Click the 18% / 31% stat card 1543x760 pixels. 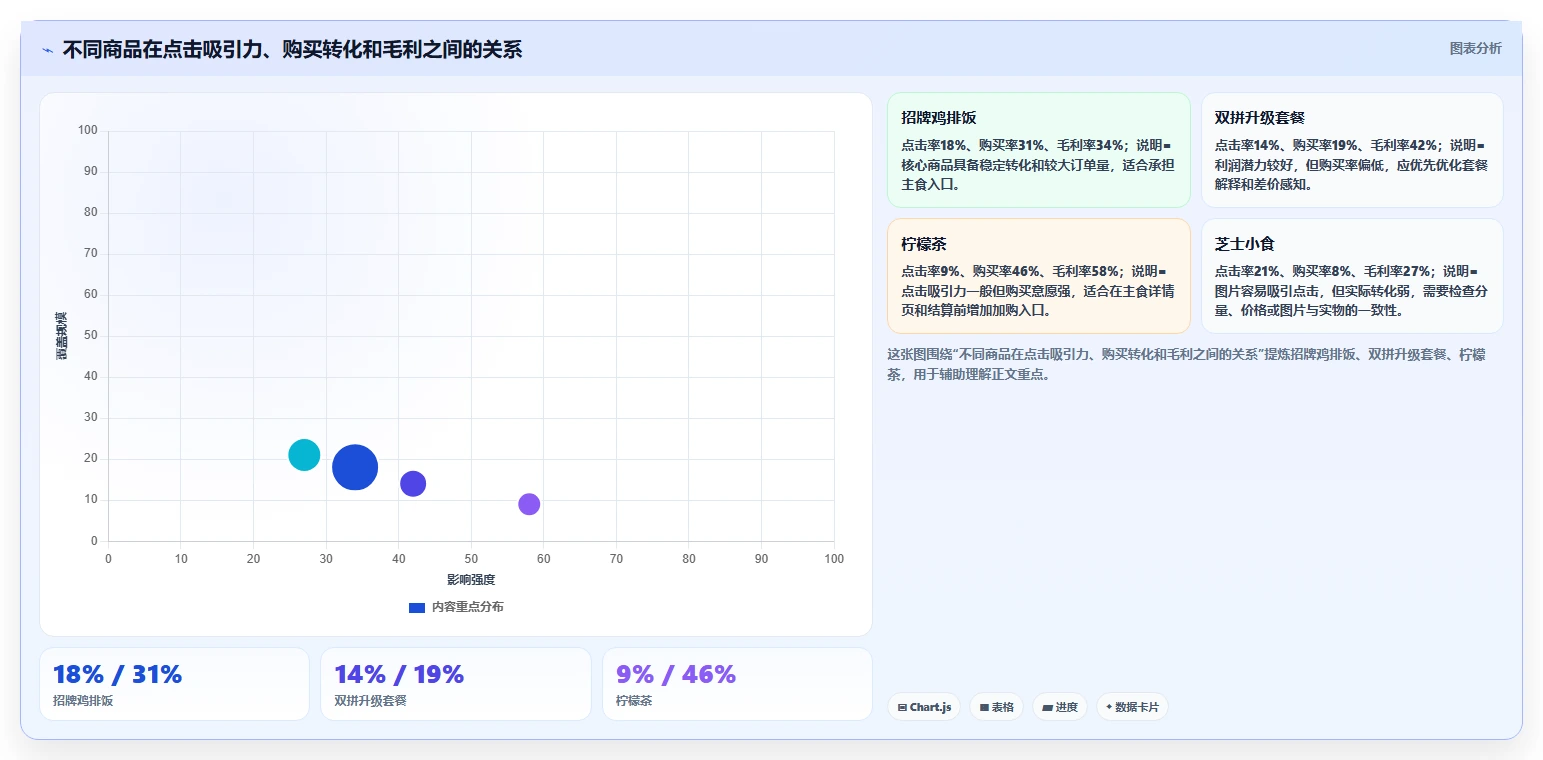pos(174,684)
